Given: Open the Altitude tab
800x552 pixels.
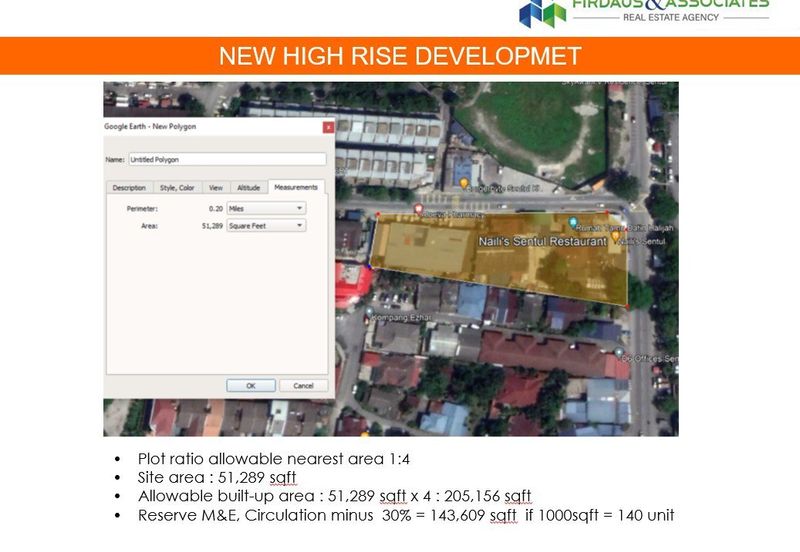Looking at the screenshot, I should coord(247,187).
